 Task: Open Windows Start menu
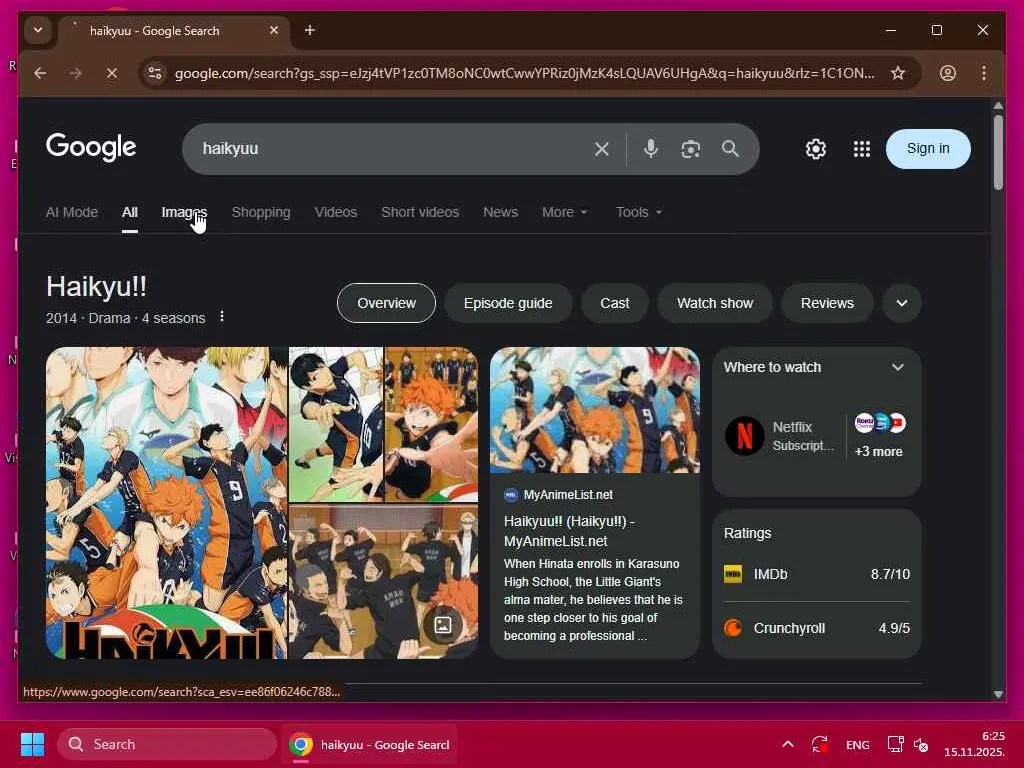(32, 744)
